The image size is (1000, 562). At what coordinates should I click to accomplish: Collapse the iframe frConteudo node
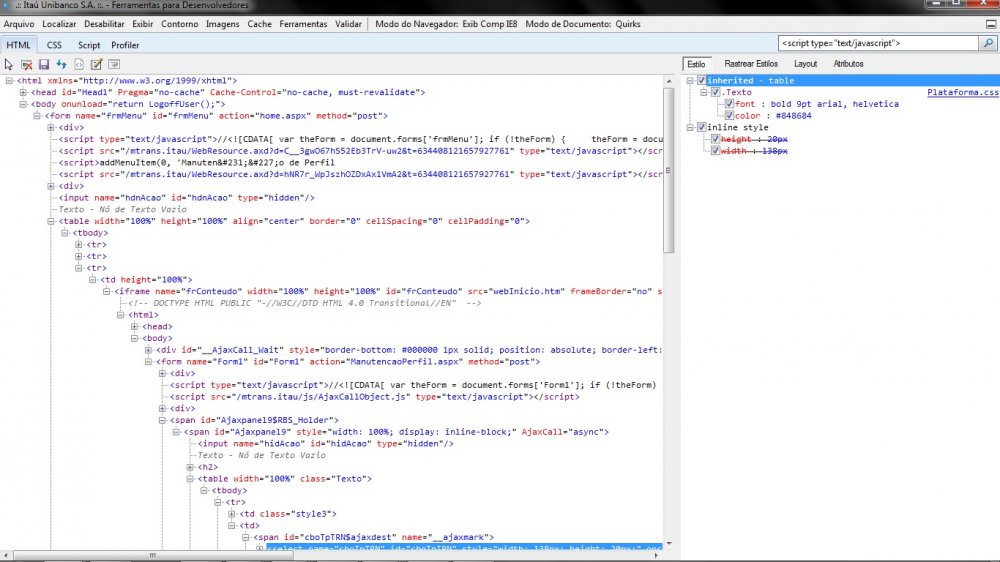tap(107, 292)
